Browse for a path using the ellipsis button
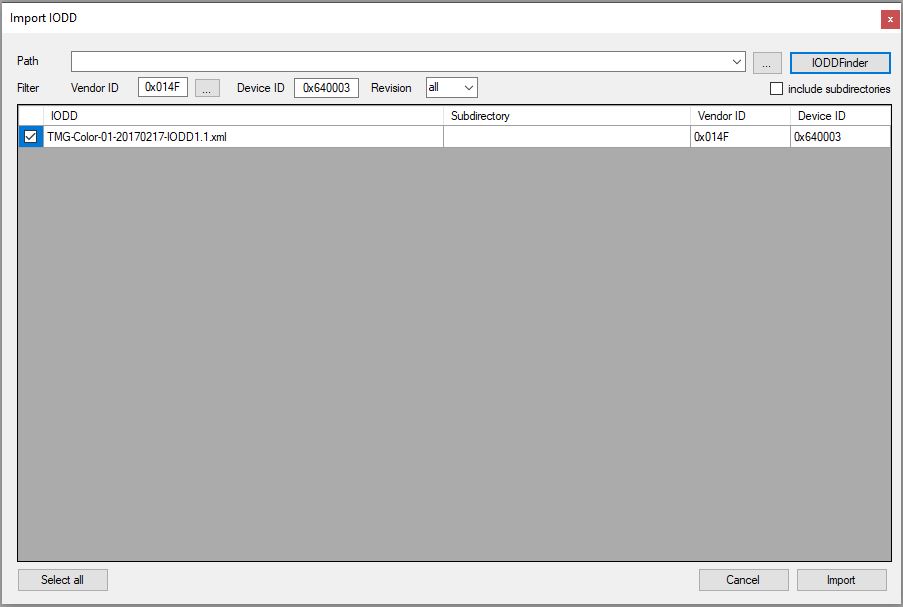Viewport: 903px width, 607px height. (x=766, y=62)
